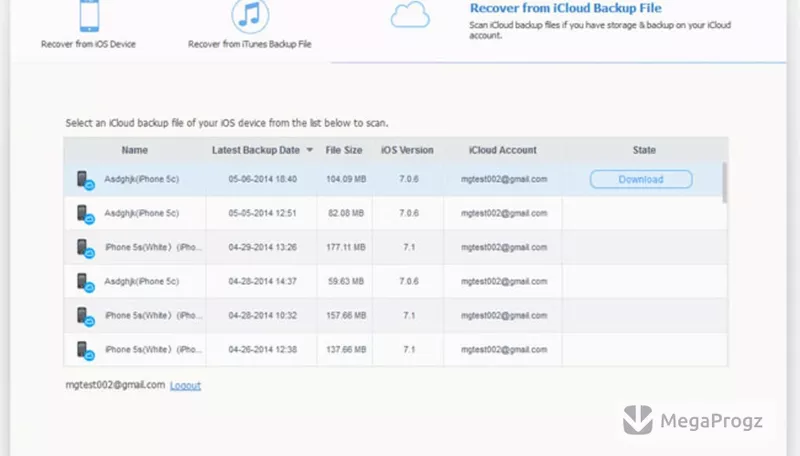Select Asdghjk(iPhone 5c) name dated 05-05-2014

pyautogui.click(x=142, y=213)
